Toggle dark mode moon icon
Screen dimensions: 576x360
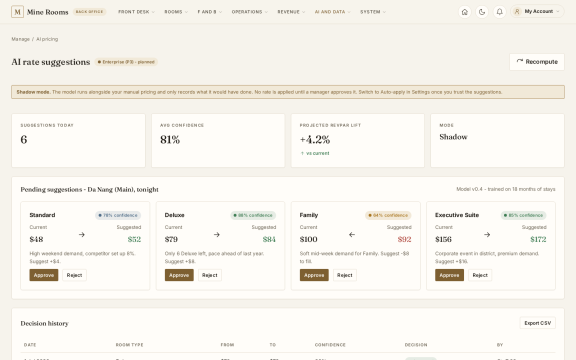click(482, 12)
